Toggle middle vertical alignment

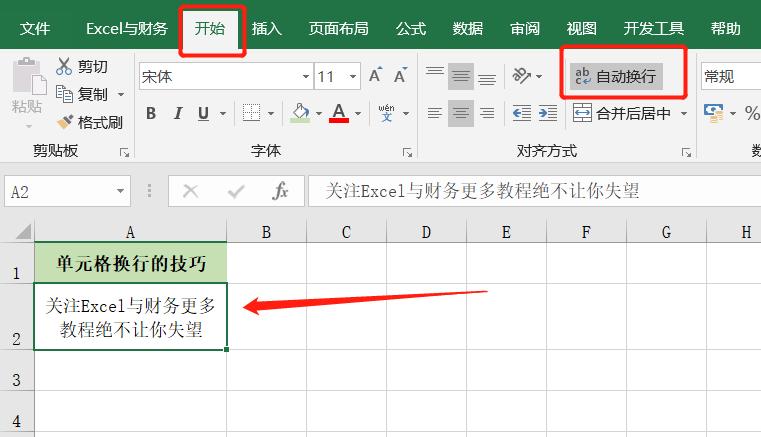[461, 76]
